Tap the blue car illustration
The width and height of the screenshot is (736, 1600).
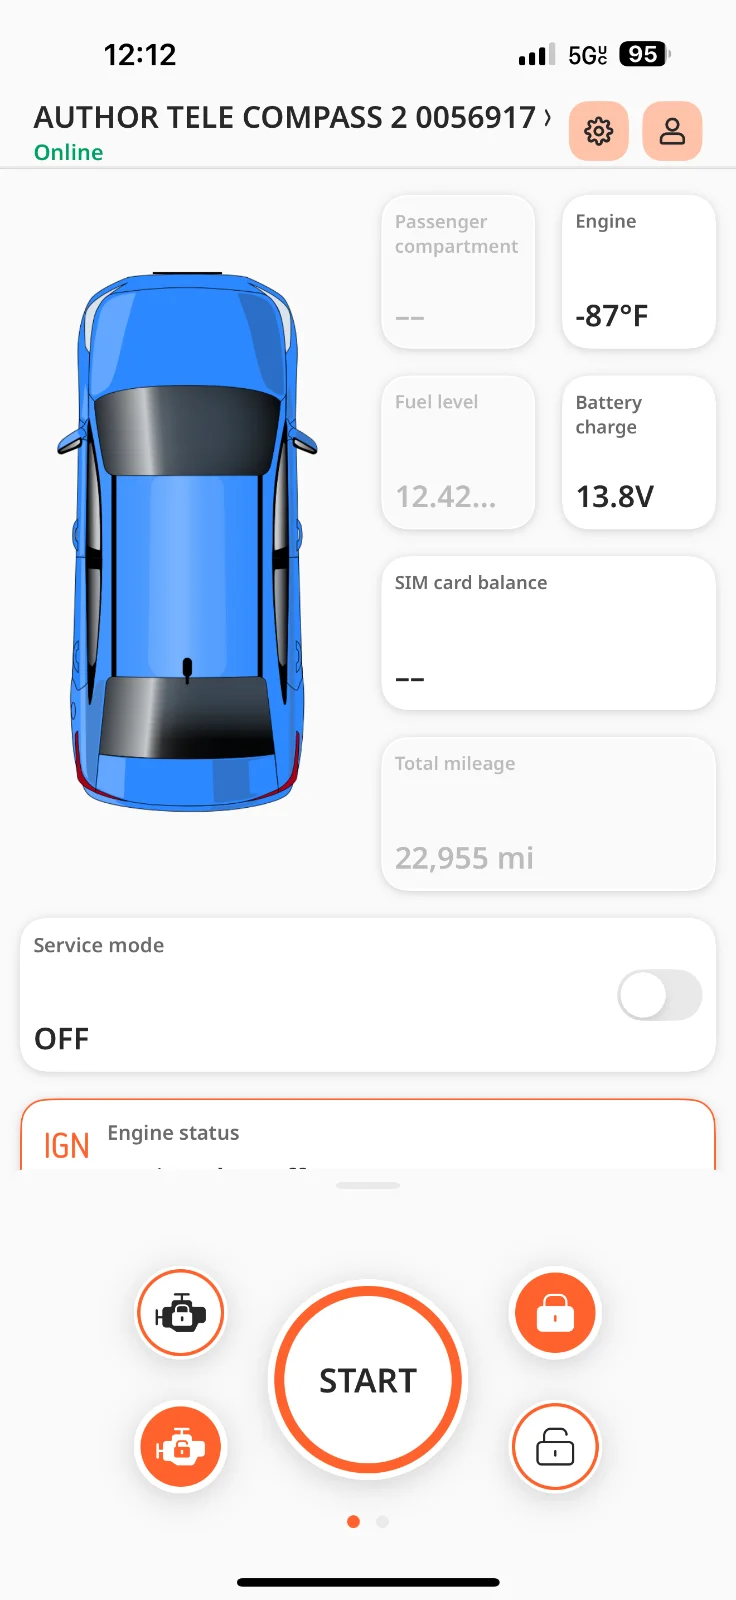point(187,541)
